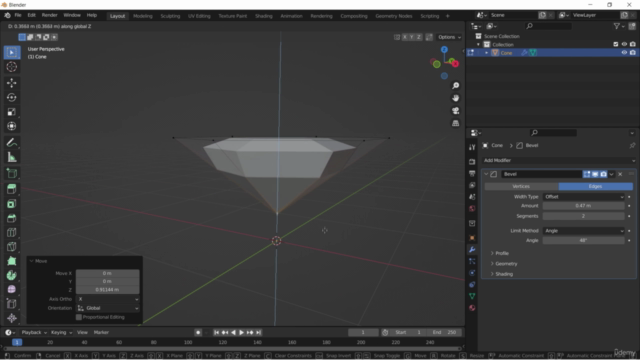This screenshot has width=640, height=360.
Task: Select the Select Box tool
Action: [x=11, y=52]
